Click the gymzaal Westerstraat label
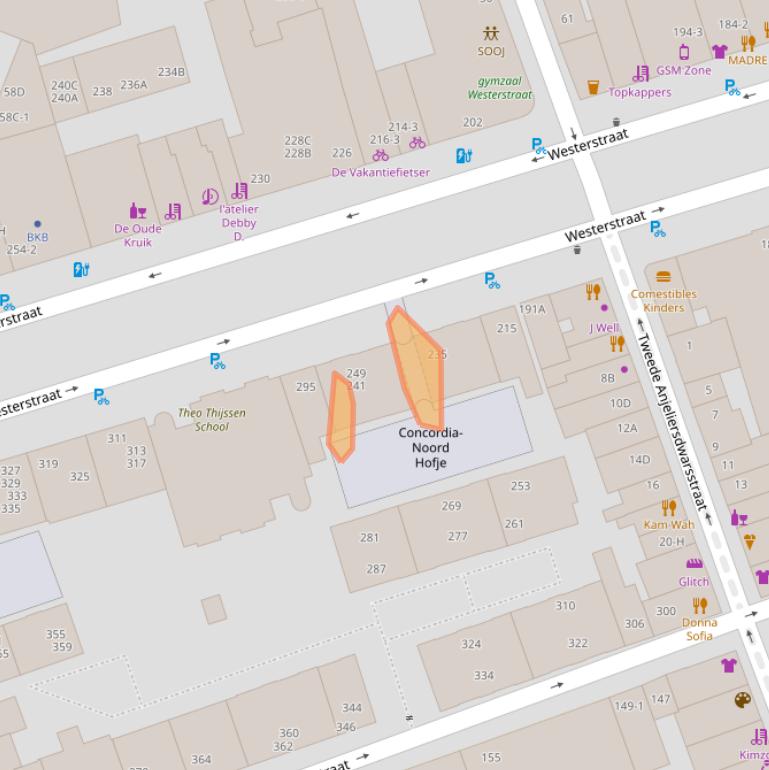 pos(500,88)
